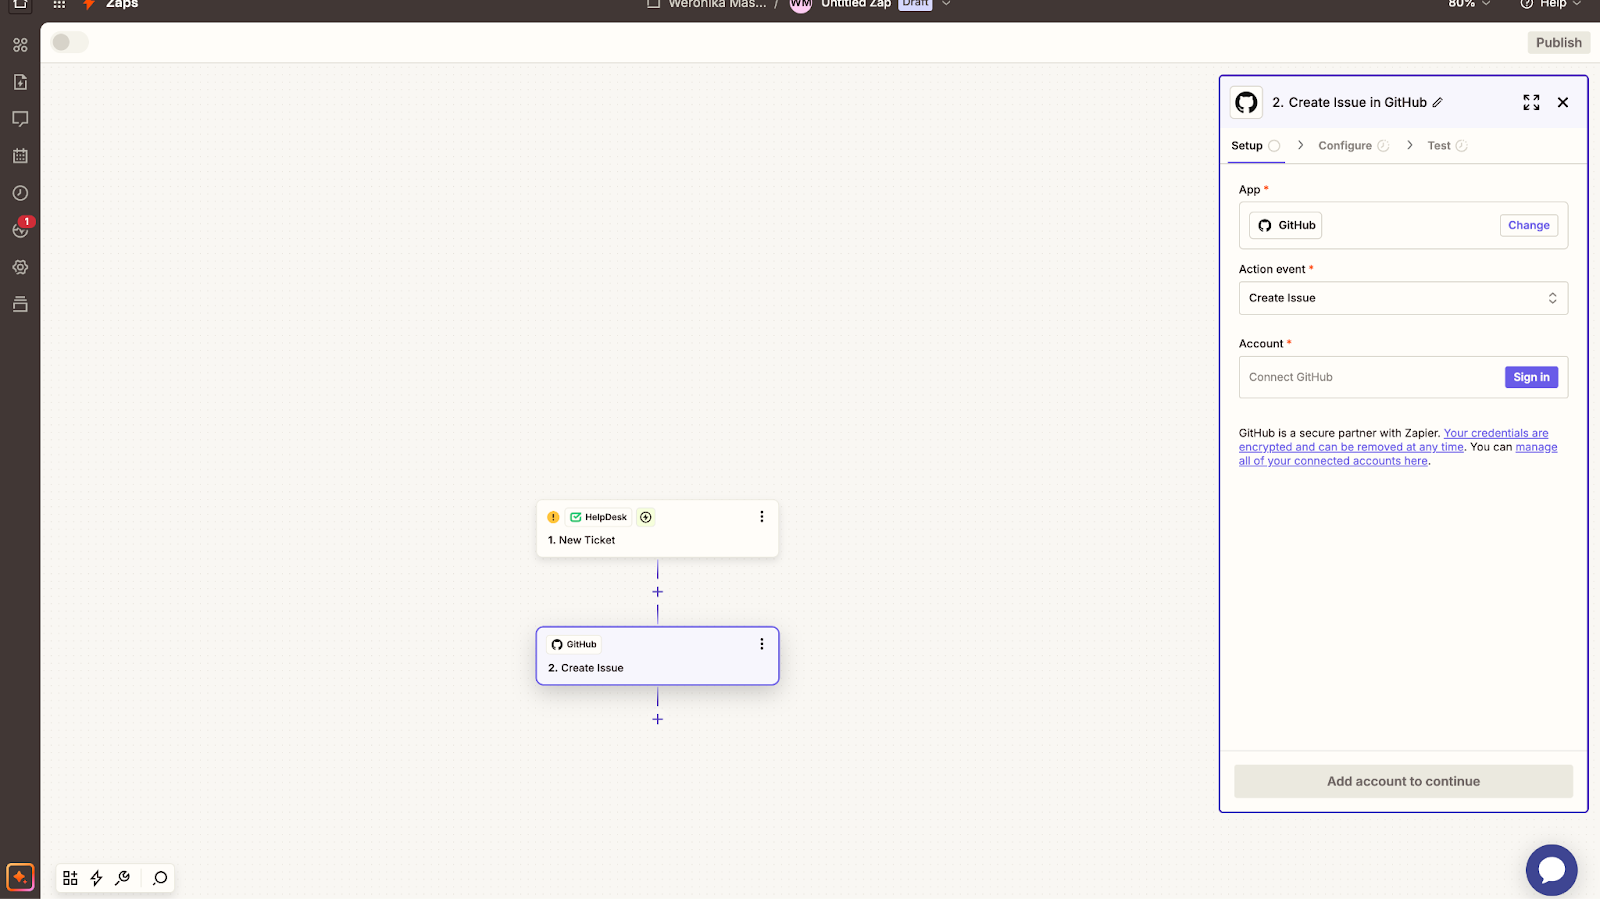The image size is (1600, 899).
Task: Click the HelpDesk app label on step 1
Action: point(598,517)
